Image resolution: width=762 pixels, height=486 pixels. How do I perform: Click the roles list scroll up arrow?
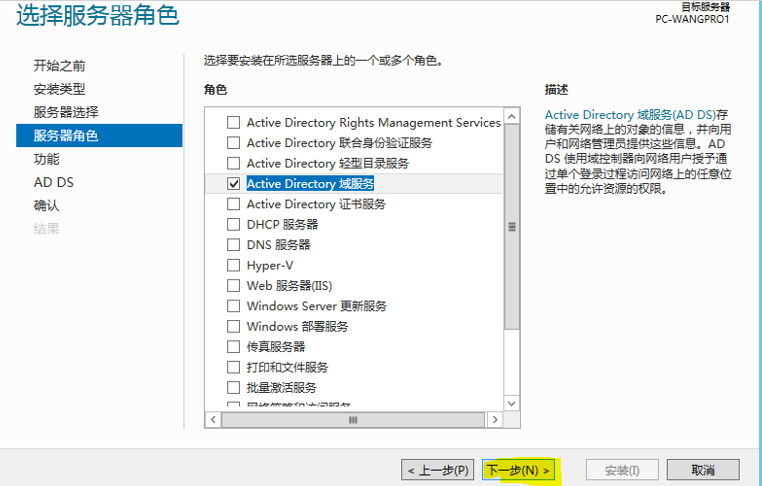512,118
